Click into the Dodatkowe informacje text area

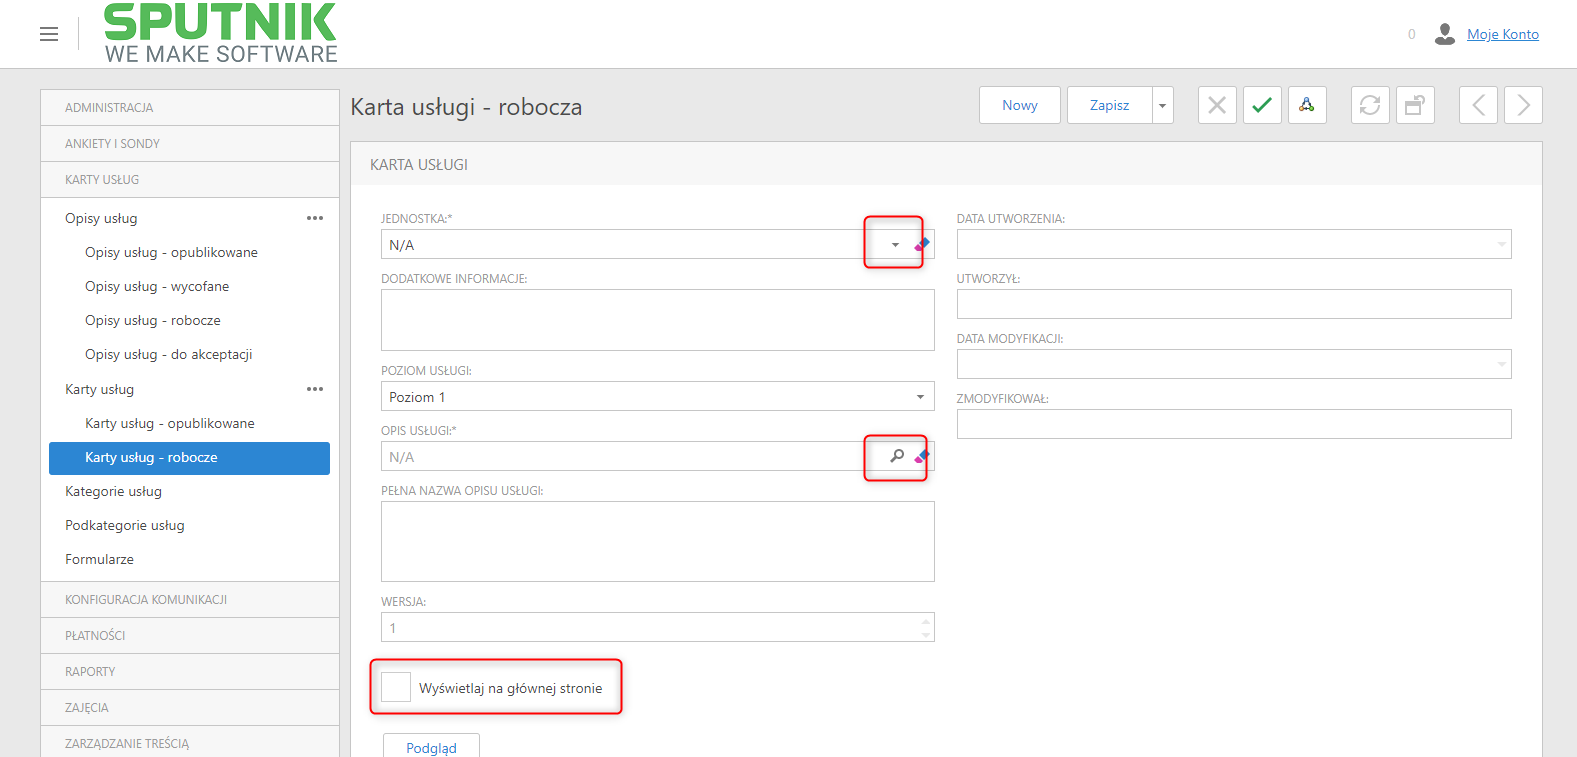point(658,320)
